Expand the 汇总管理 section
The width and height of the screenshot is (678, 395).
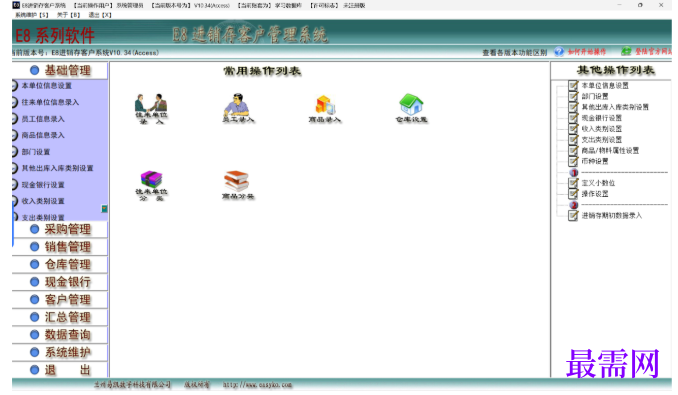(x=60, y=317)
